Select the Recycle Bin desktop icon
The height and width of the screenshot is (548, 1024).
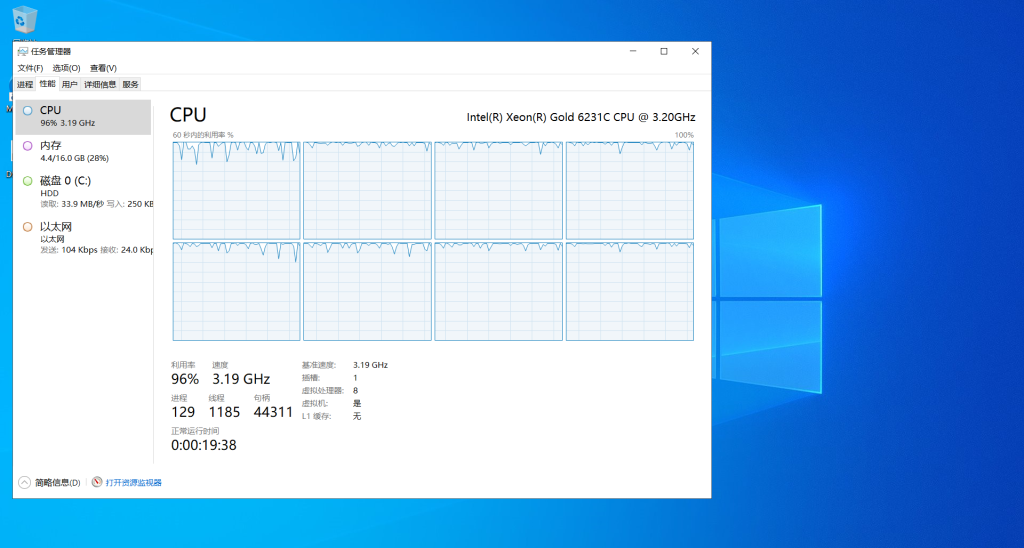coord(24,20)
